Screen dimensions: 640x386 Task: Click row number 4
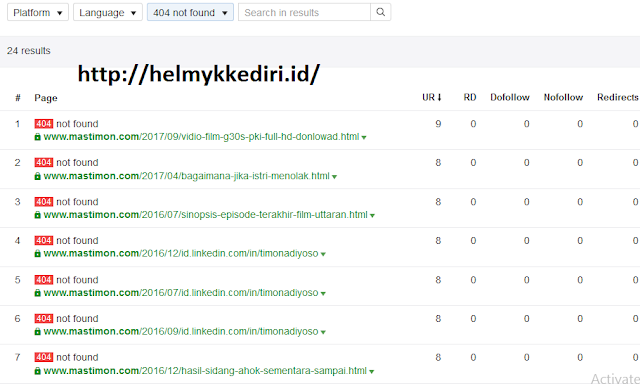click(18, 240)
